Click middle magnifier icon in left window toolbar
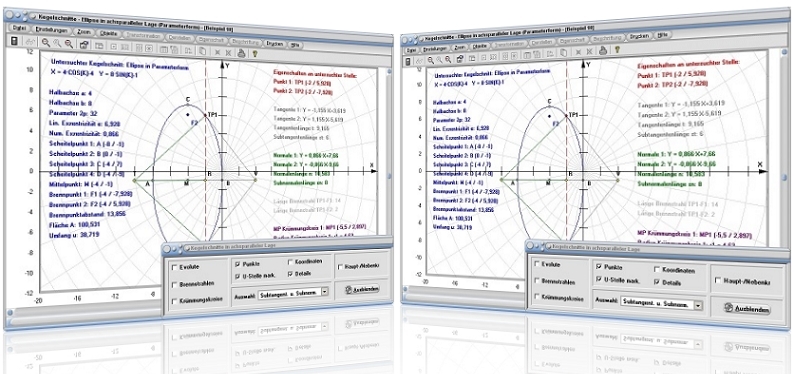 tap(57, 44)
